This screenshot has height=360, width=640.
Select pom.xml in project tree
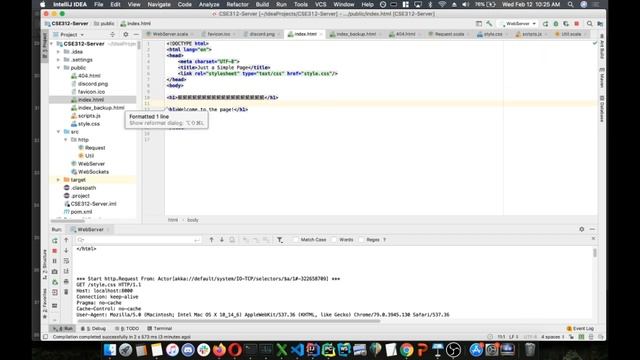pyautogui.click(x=81, y=212)
